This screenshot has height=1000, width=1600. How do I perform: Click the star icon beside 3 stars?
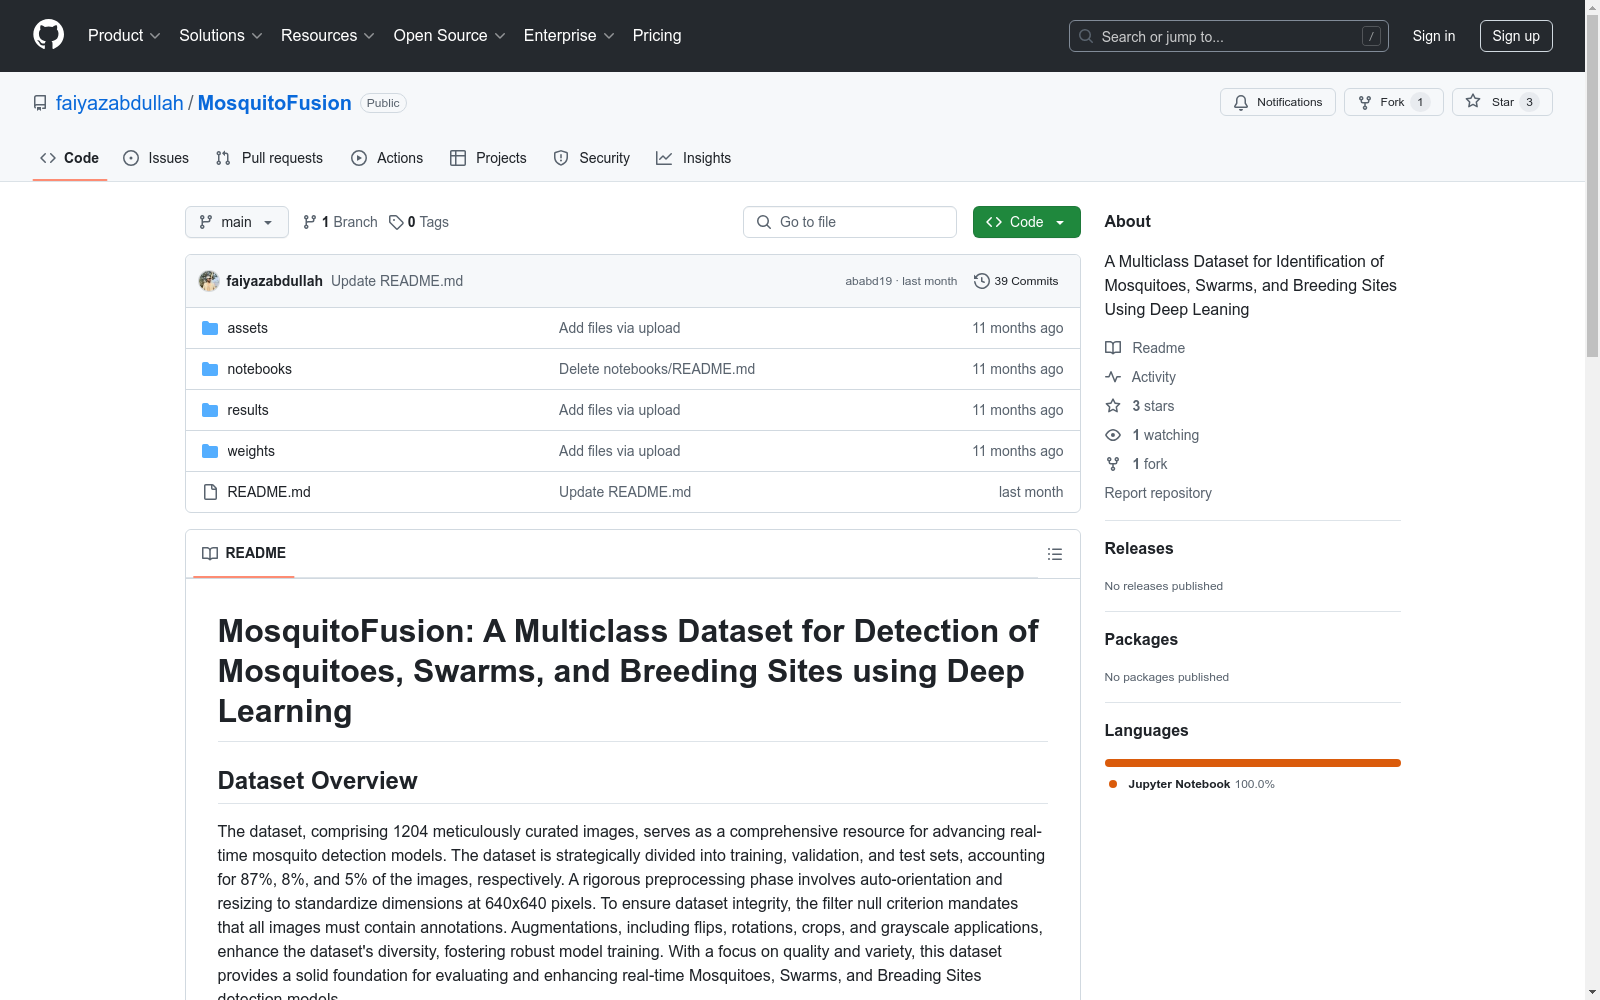pyautogui.click(x=1113, y=406)
